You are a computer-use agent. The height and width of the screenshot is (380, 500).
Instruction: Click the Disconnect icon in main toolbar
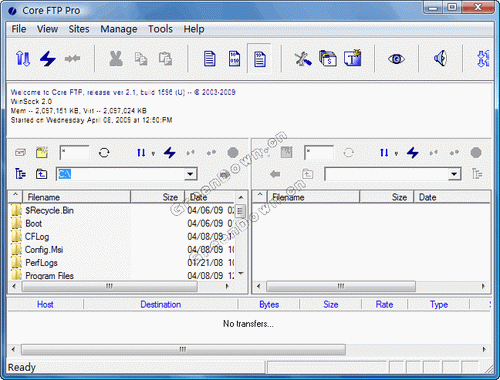click(x=72, y=59)
